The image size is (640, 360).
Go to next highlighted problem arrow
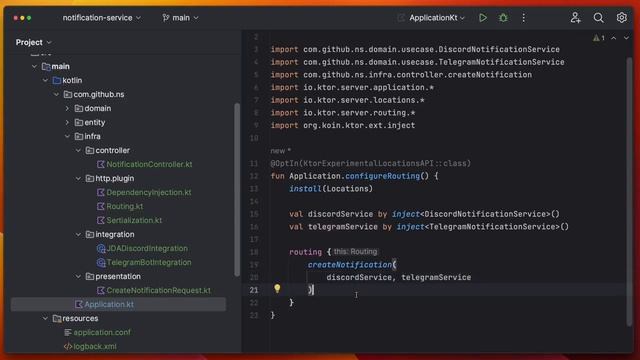click(626, 38)
